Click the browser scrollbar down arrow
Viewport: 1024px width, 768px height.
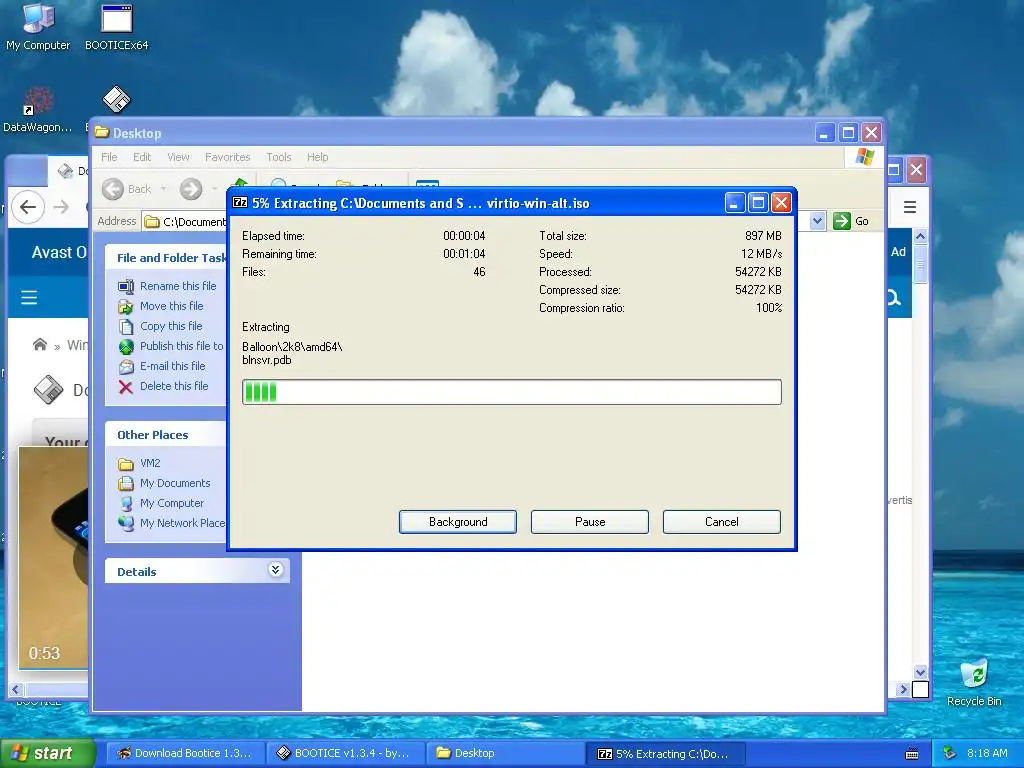point(920,671)
